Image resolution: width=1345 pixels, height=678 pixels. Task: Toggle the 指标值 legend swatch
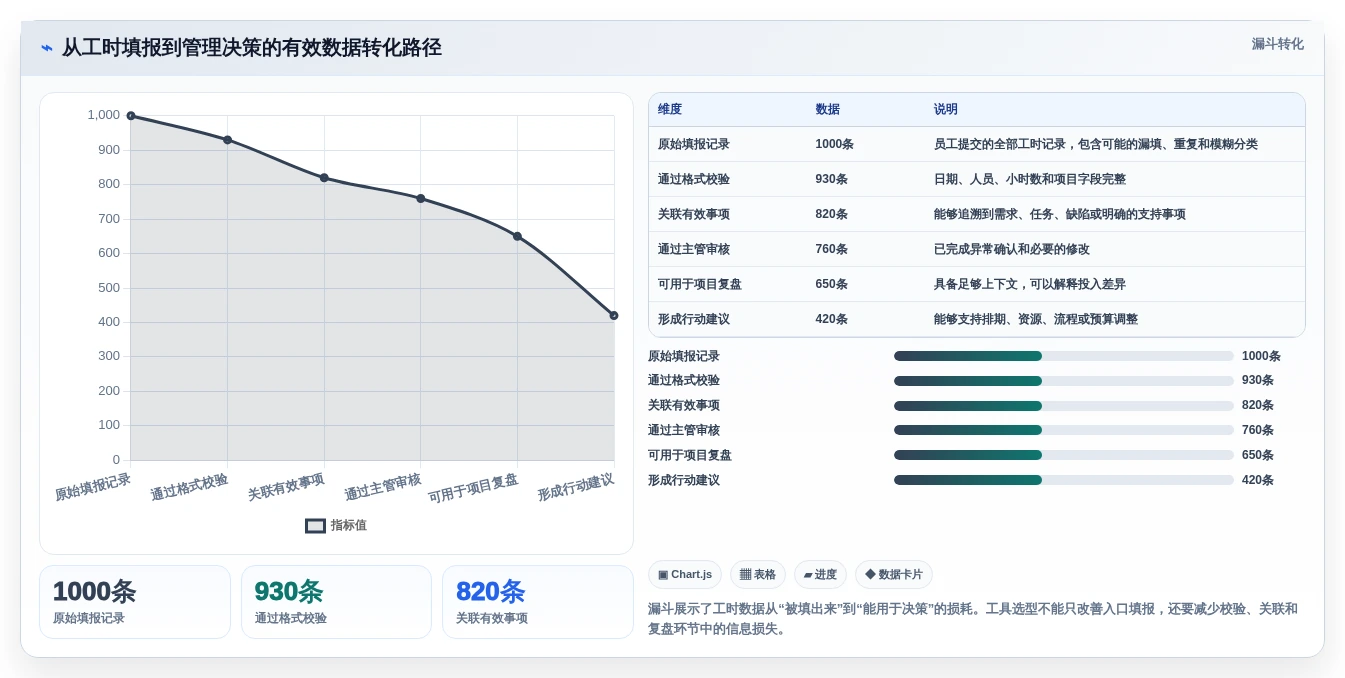point(315,525)
